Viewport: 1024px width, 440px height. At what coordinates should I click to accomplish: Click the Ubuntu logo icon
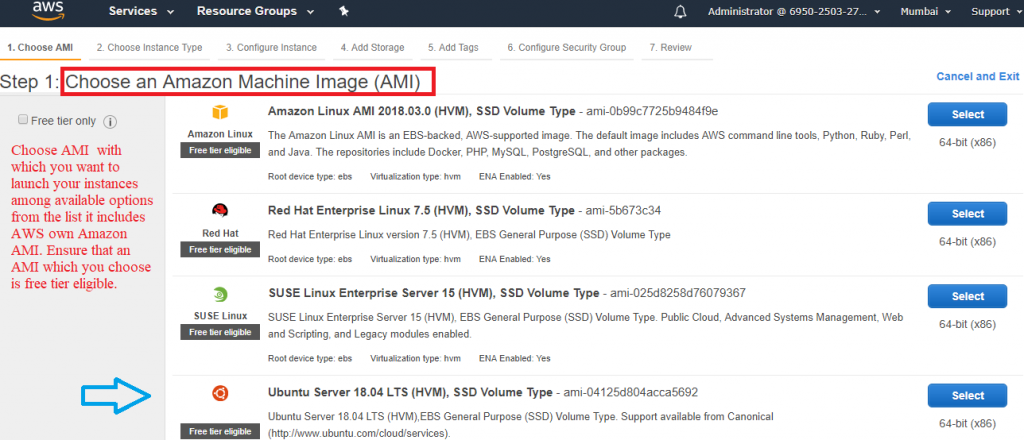pyautogui.click(x=220, y=393)
